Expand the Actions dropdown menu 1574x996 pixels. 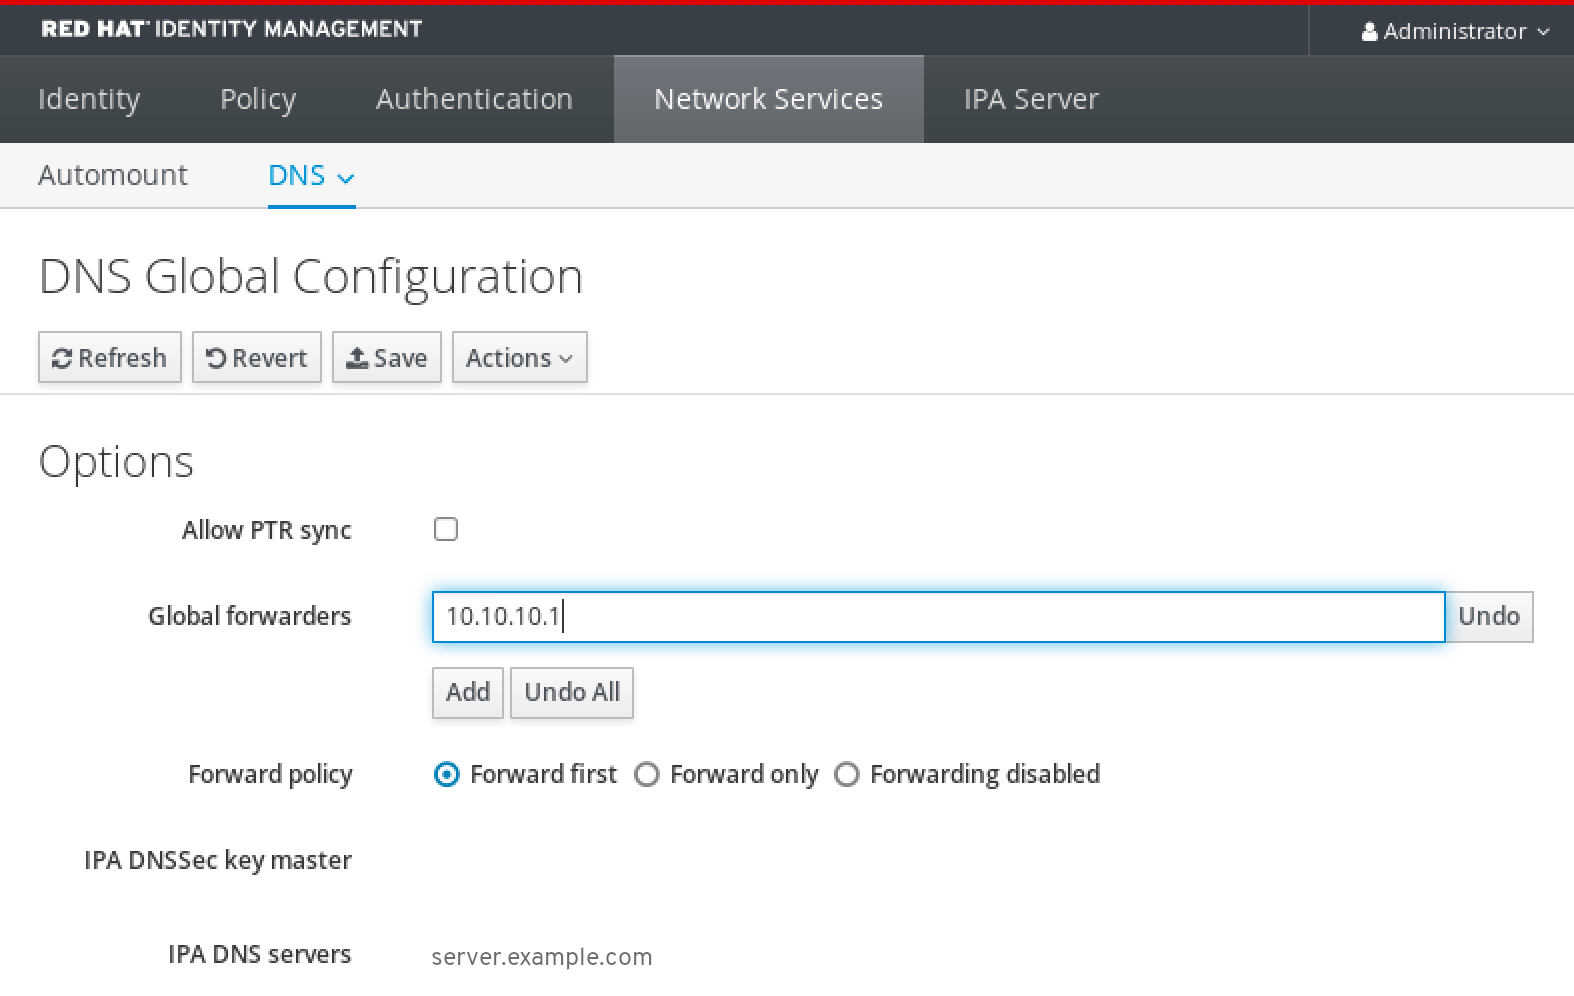(x=519, y=358)
